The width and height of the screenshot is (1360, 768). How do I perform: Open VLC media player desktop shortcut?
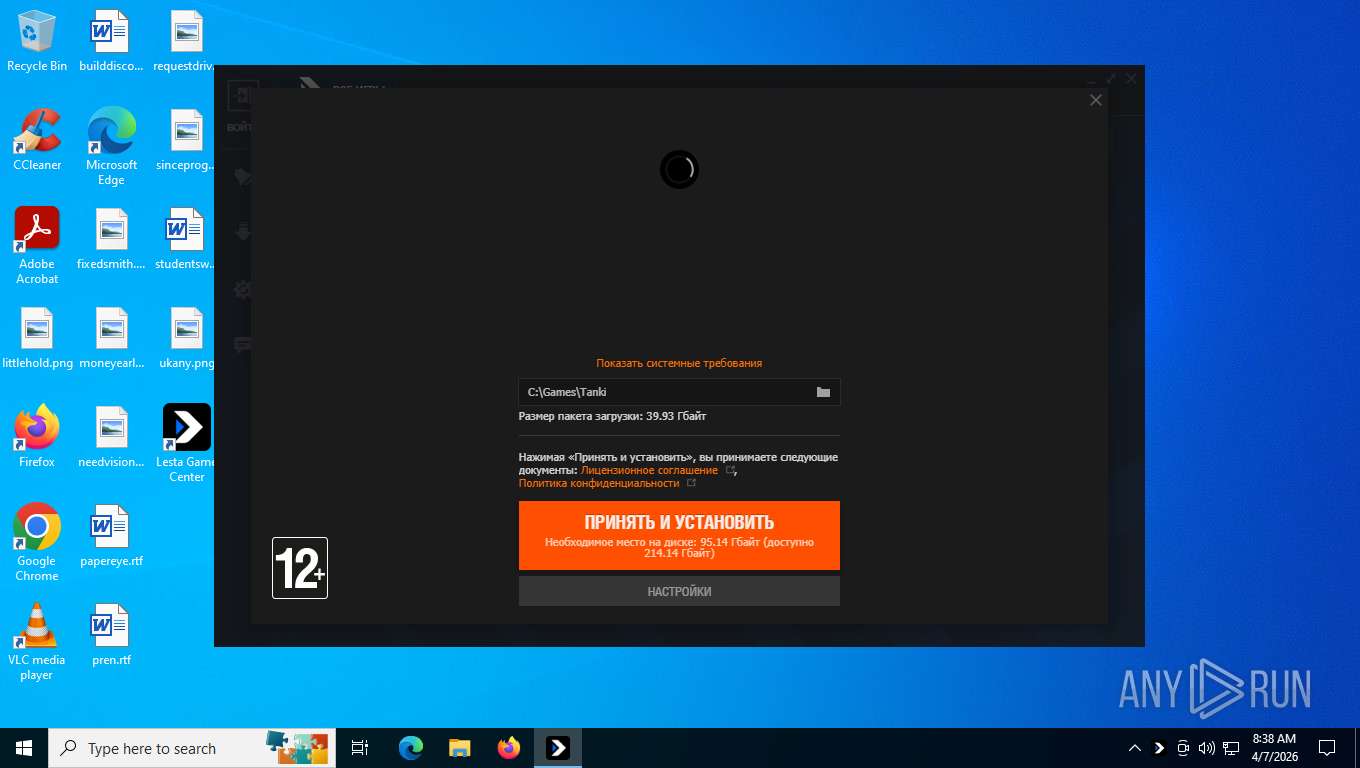(37, 642)
